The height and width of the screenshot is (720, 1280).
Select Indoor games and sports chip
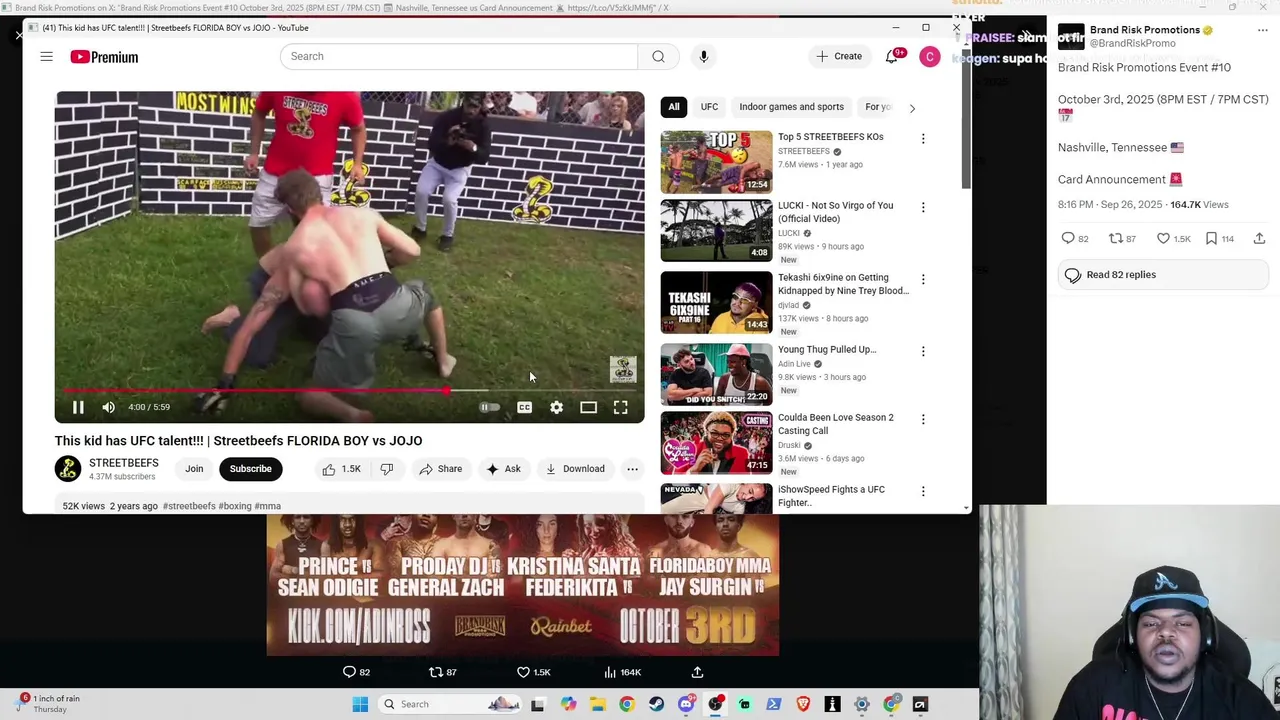coord(791,107)
